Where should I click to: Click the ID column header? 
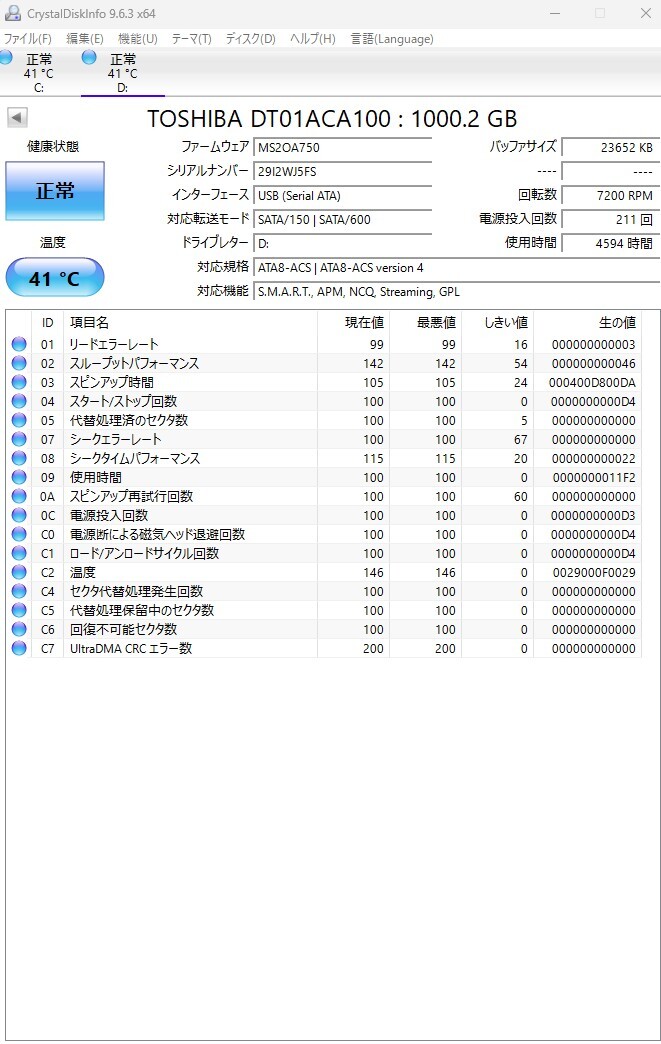47,323
